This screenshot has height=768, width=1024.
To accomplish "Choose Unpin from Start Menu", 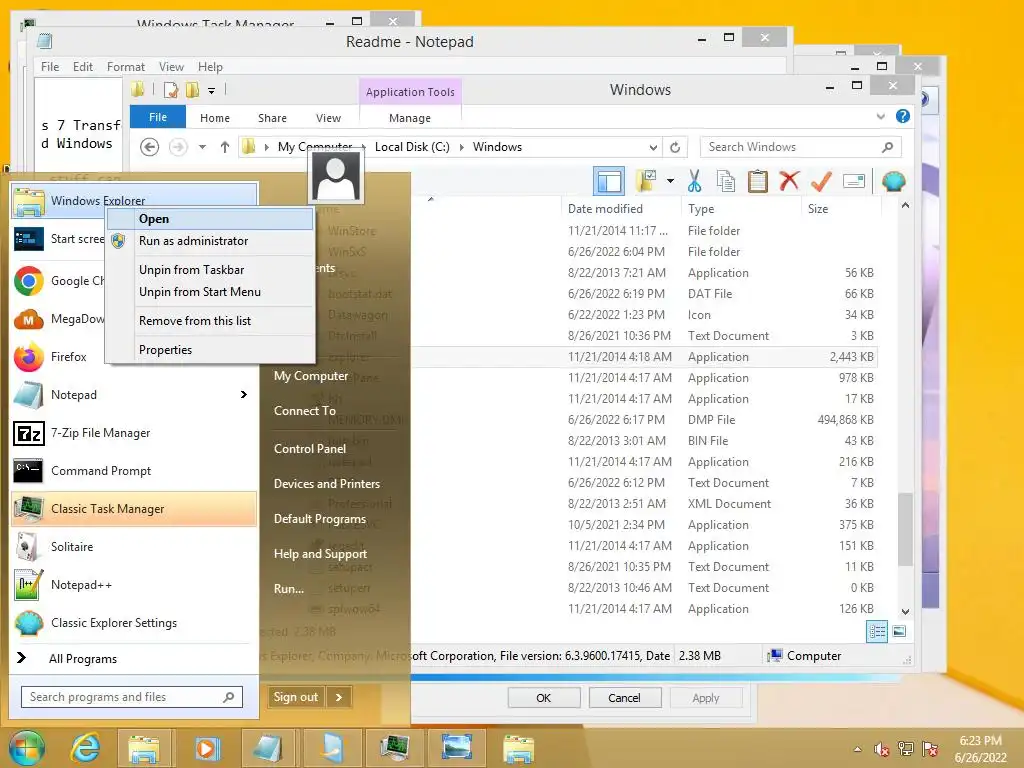I will click(x=210, y=292).
